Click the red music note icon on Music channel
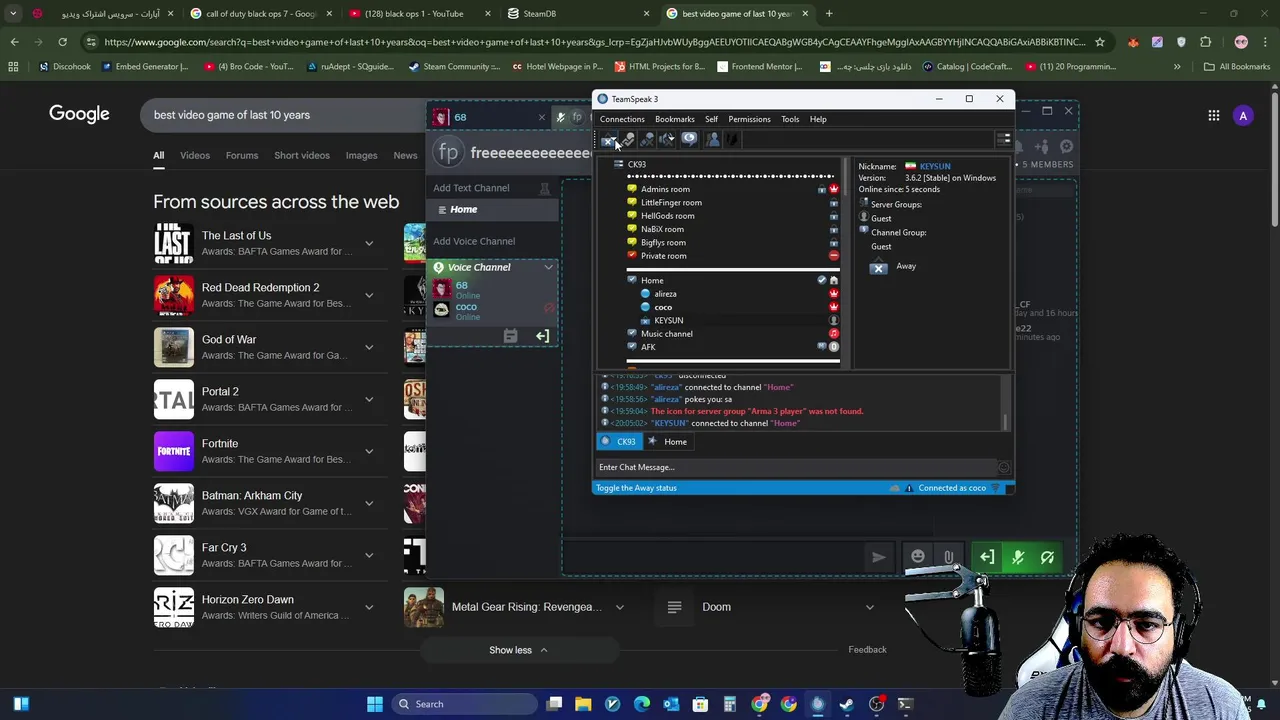 click(x=834, y=334)
